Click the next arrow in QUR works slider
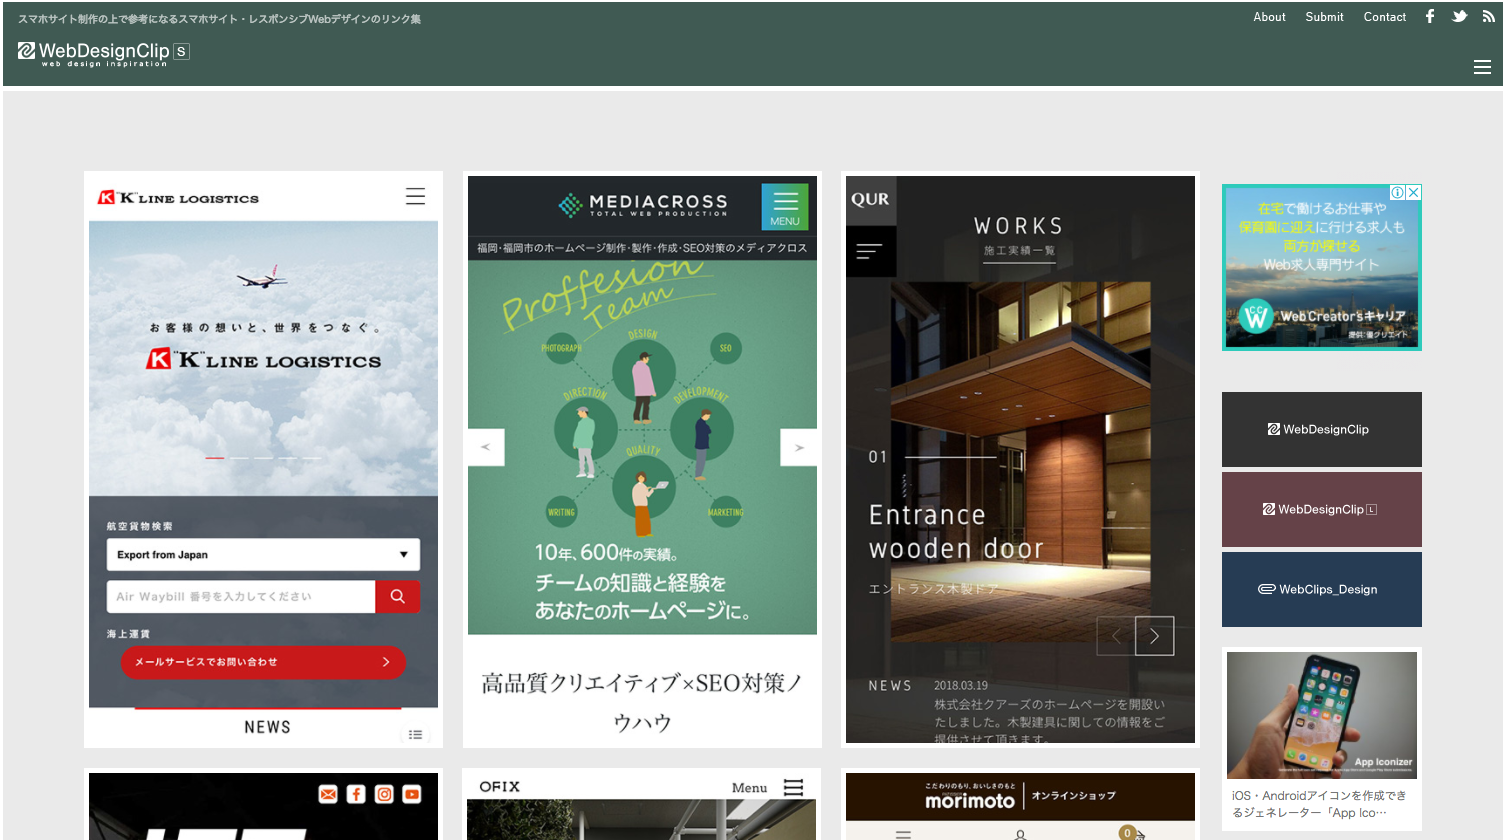This screenshot has height=840, width=1505. [x=1154, y=636]
